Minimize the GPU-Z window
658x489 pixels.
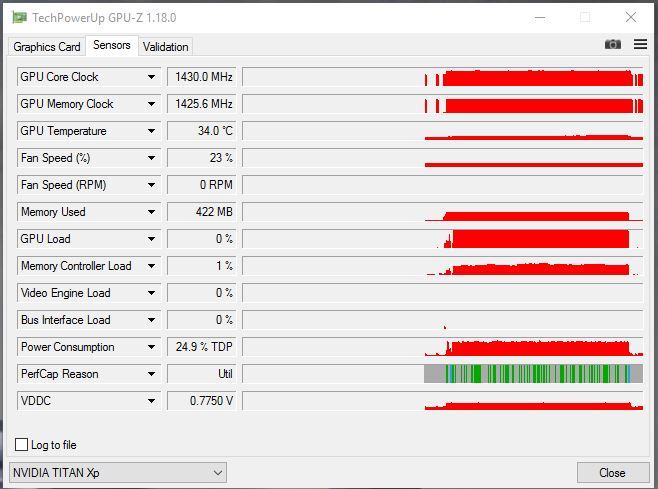tap(540, 18)
